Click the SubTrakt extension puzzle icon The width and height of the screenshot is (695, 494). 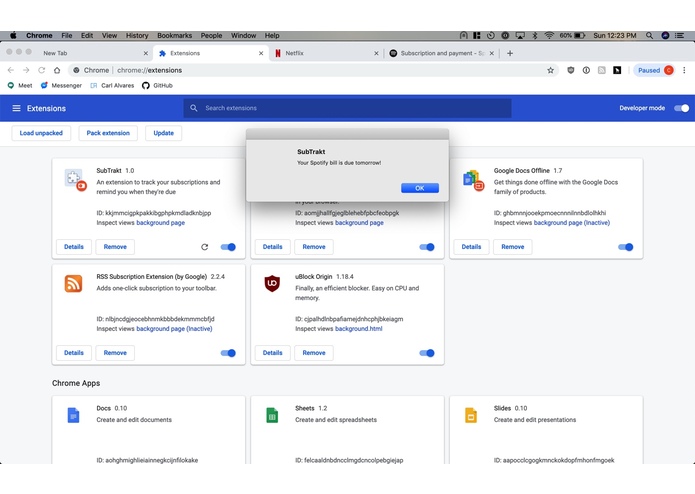pos(74,179)
